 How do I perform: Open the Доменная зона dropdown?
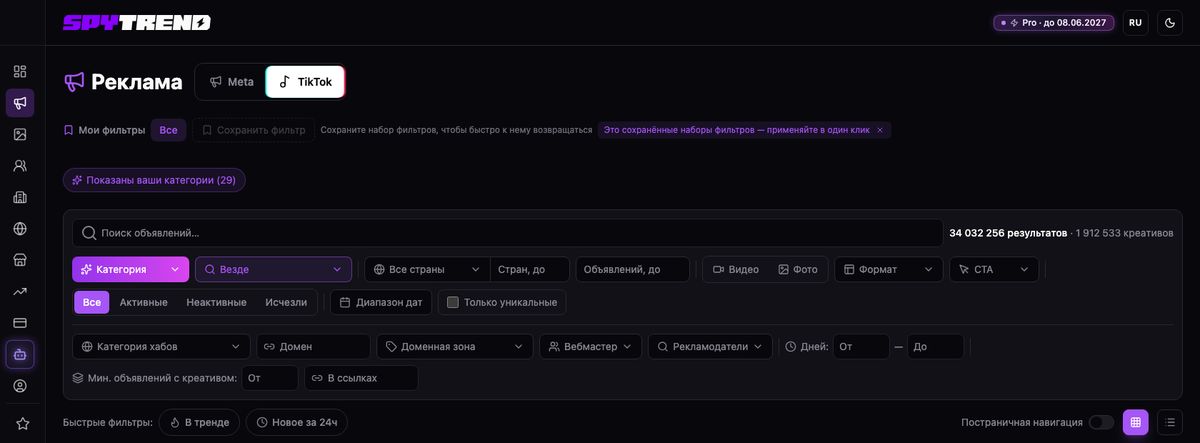tap(455, 347)
